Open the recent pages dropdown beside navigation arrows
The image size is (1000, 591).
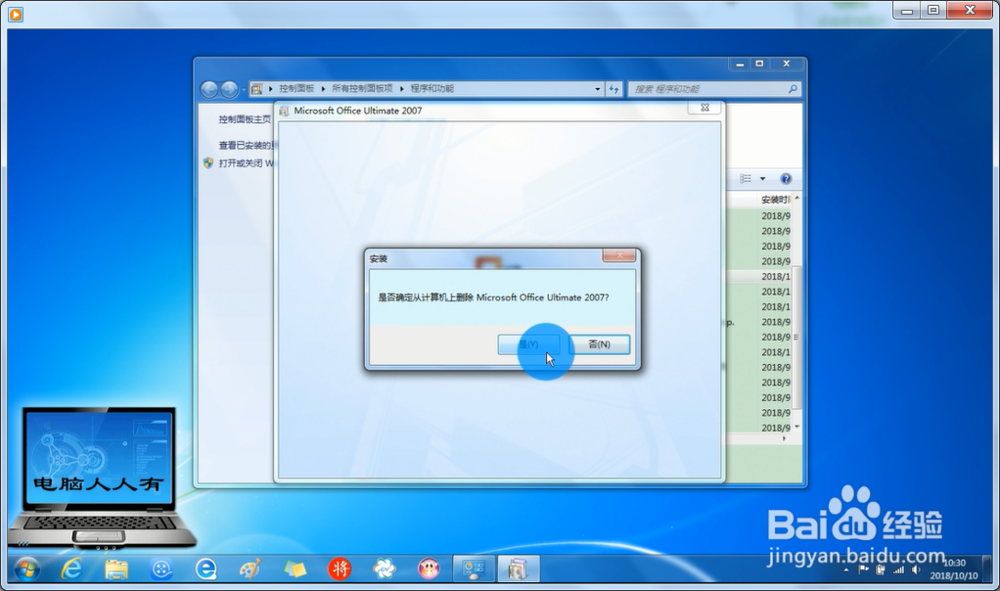click(244, 90)
